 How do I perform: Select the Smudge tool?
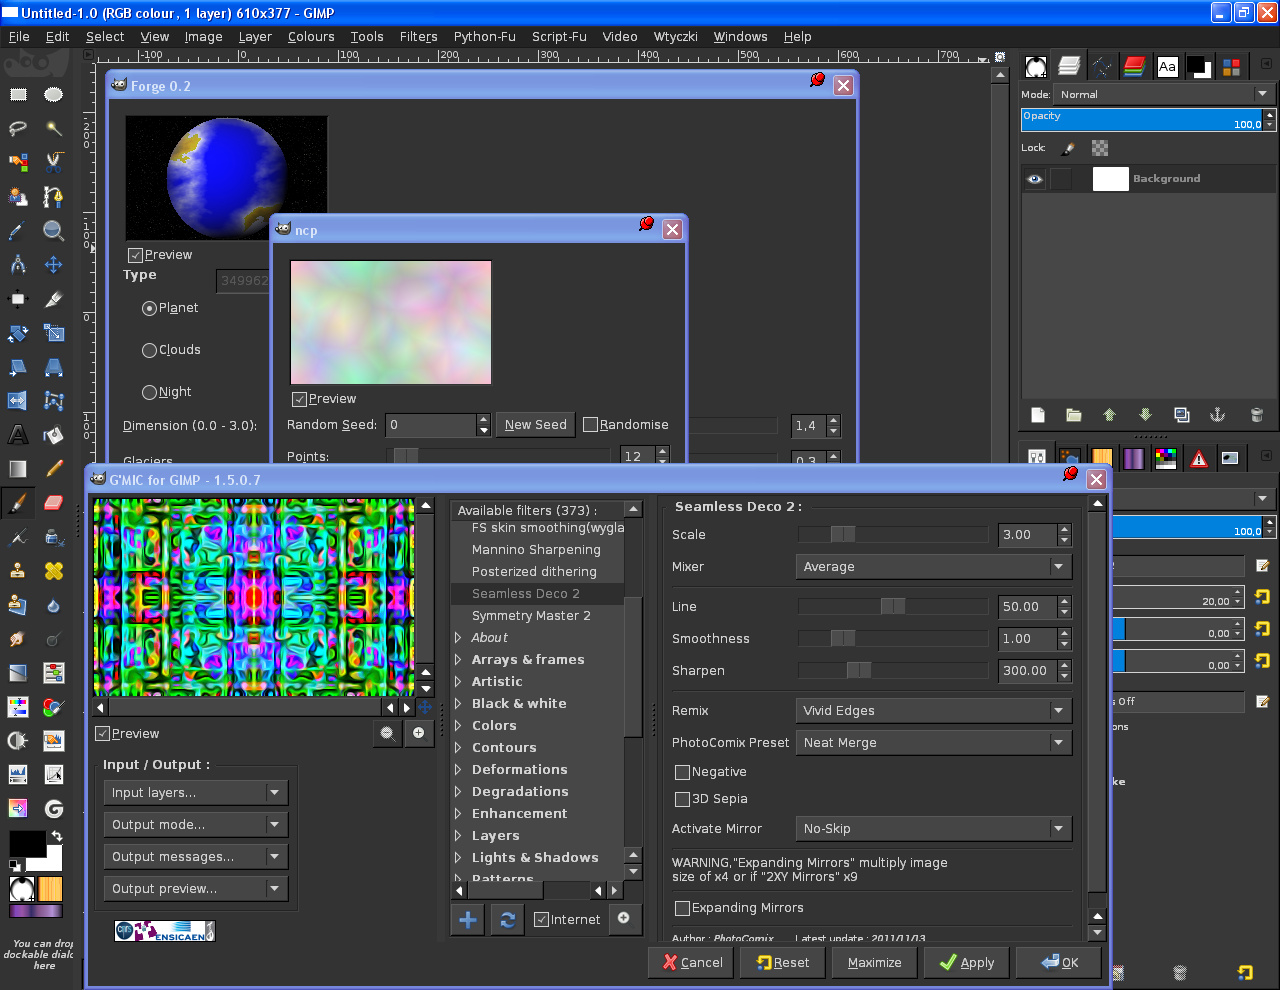click(18, 639)
